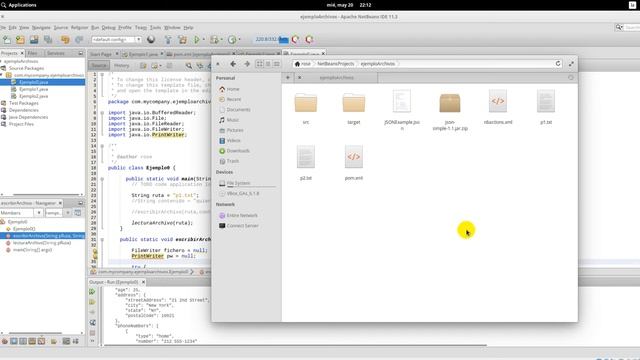Click date and time in top panel
The image size is (640, 360).
pyautogui.click(x=349, y=5)
